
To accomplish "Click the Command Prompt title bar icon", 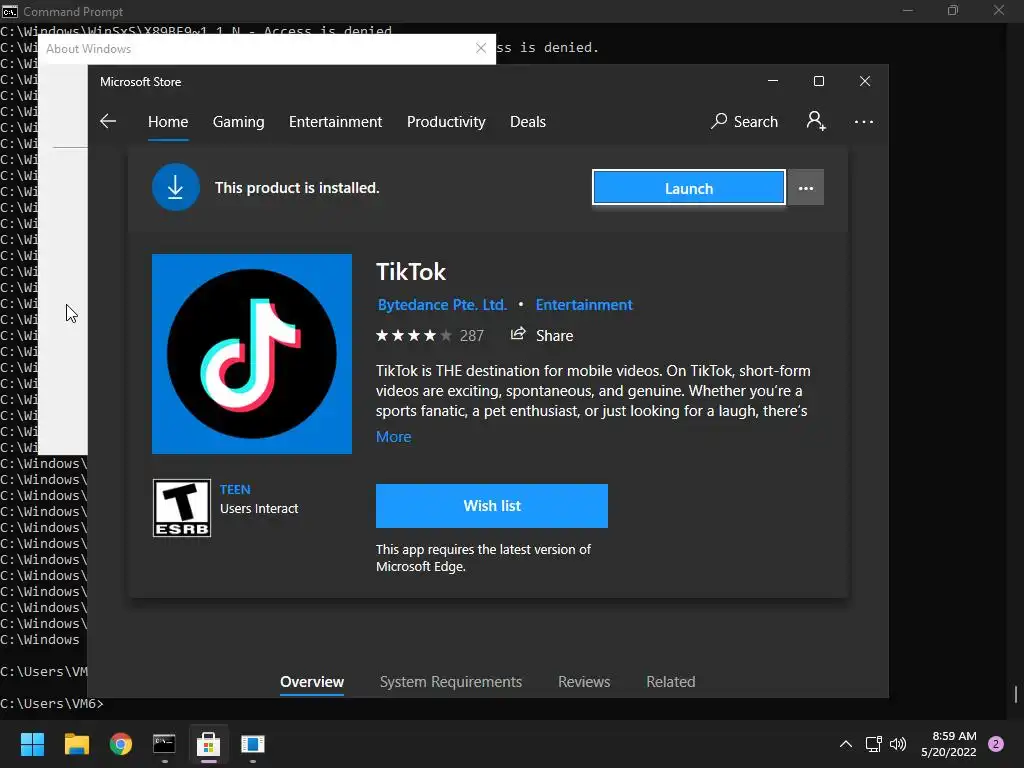I will (10, 11).
